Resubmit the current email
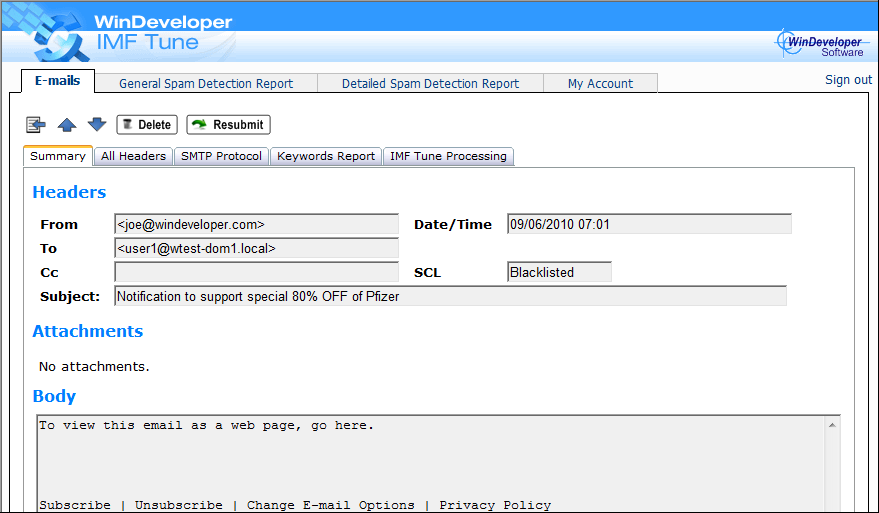 228,124
